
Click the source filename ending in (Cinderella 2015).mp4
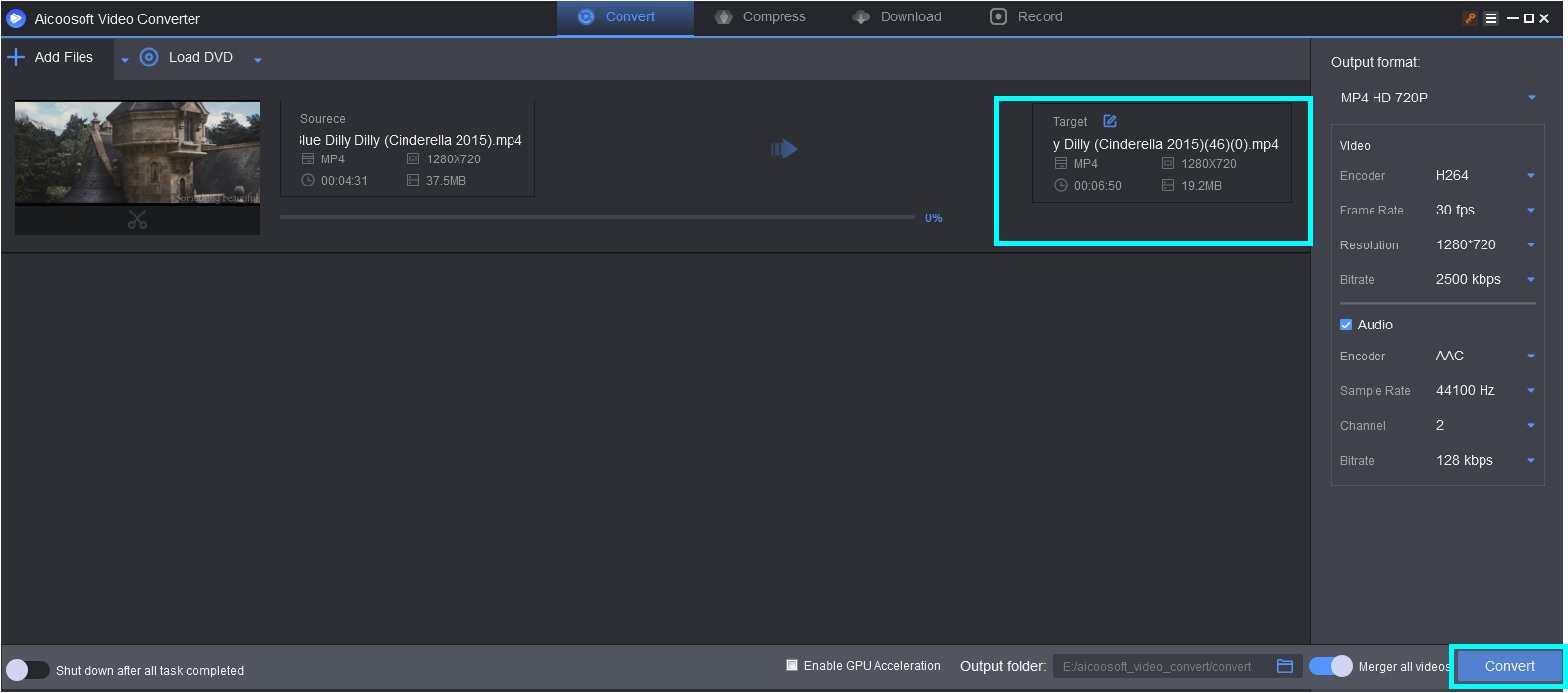[x=410, y=140]
